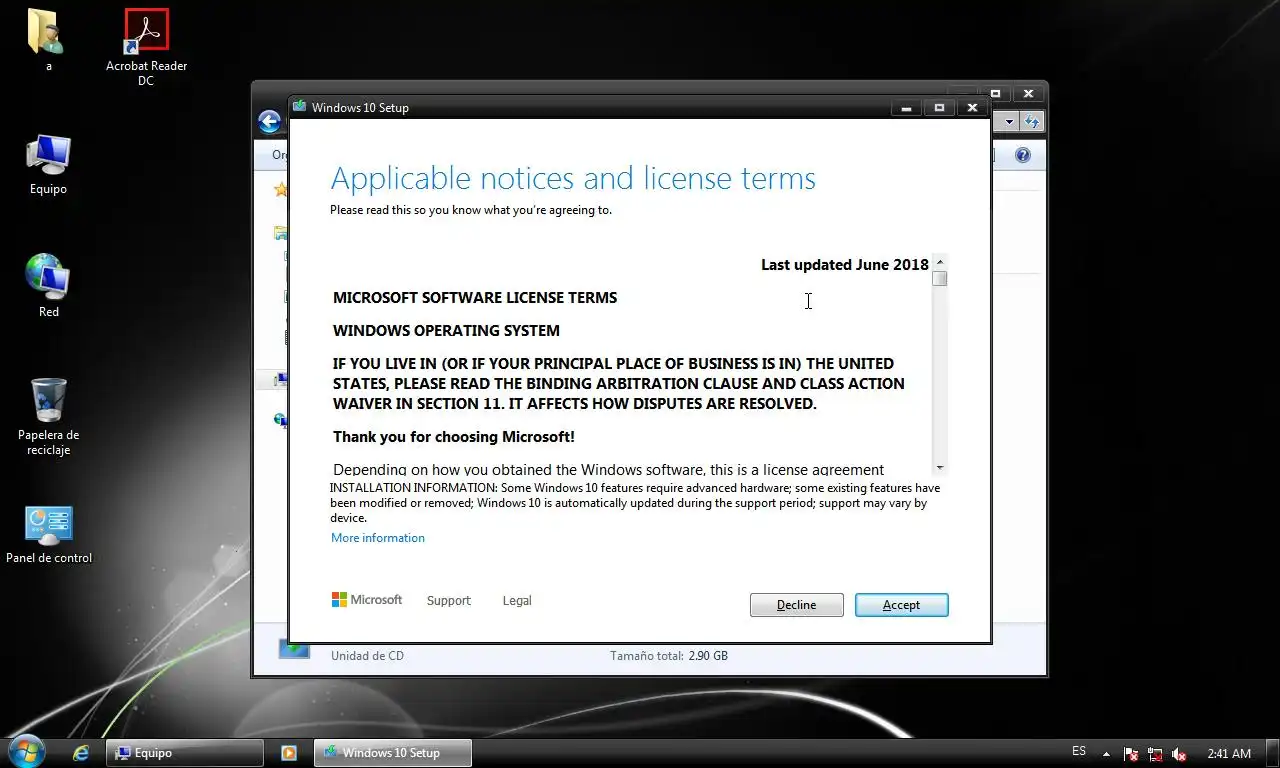Screen dimensions: 1280x768
Task: Click the Explorer refresh arrows icon
Action: [1032, 122]
